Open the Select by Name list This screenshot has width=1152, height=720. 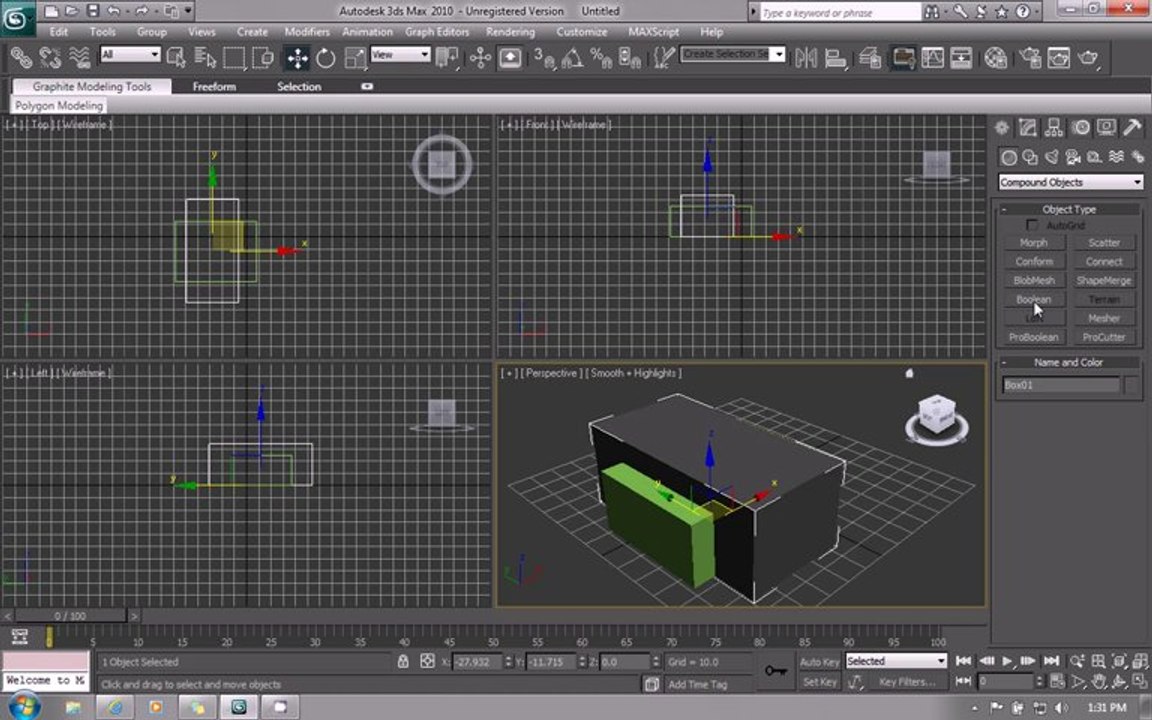click(x=205, y=57)
